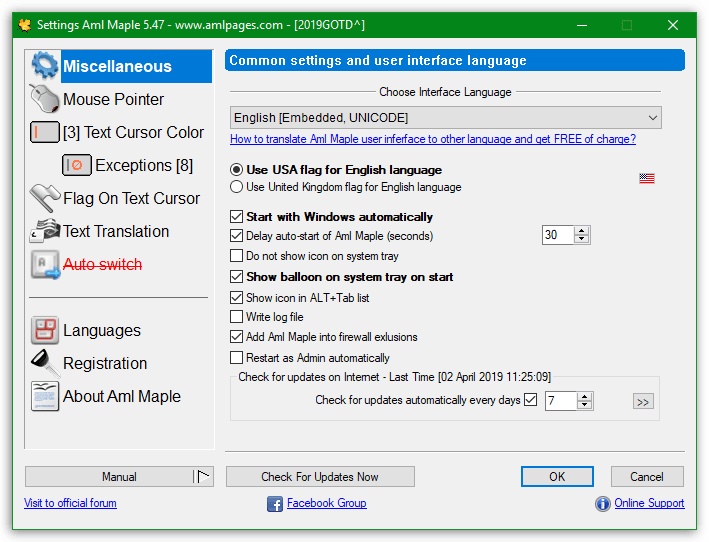Image resolution: width=709 pixels, height=542 pixels.
Task: Click the Languages icon
Action: pos(45,330)
